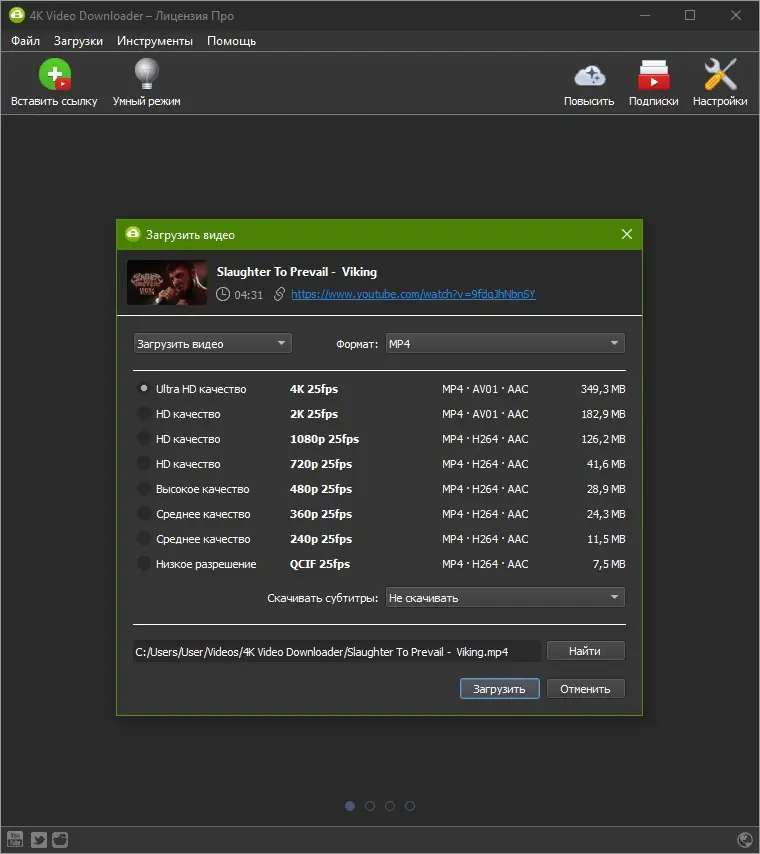
Task: Click the logo icon in Загрузить видео dialog header
Action: coord(132,234)
